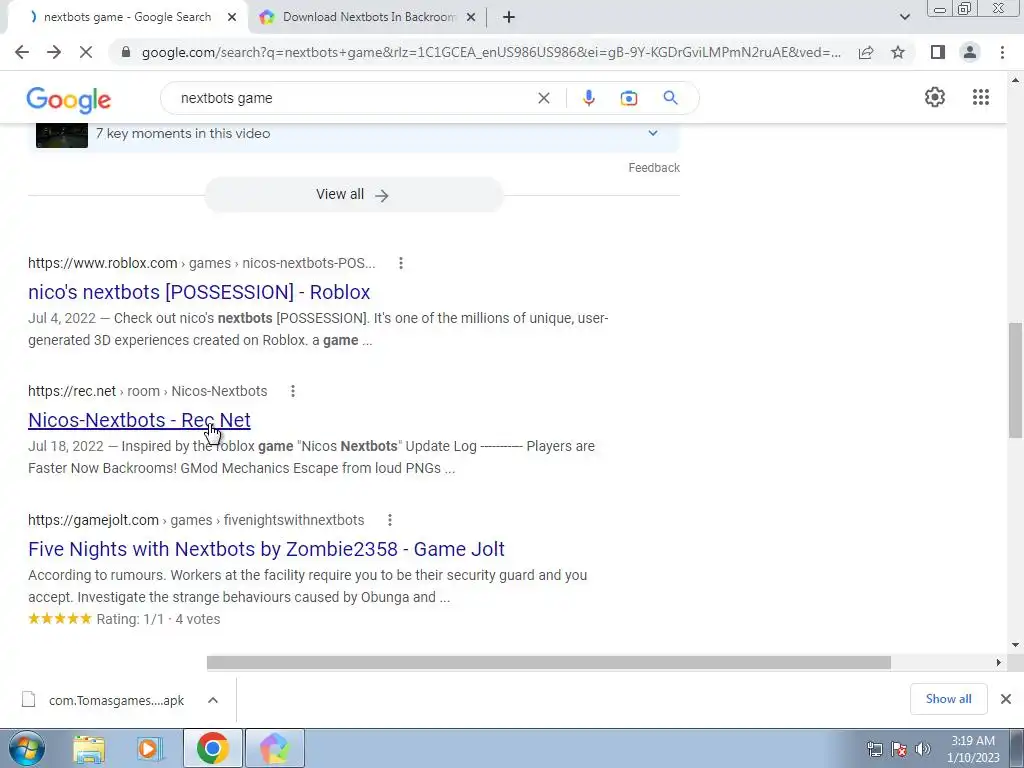This screenshot has width=1024, height=768.
Task: Click the https://rec.net breadcrumb text
Action: coord(72,391)
